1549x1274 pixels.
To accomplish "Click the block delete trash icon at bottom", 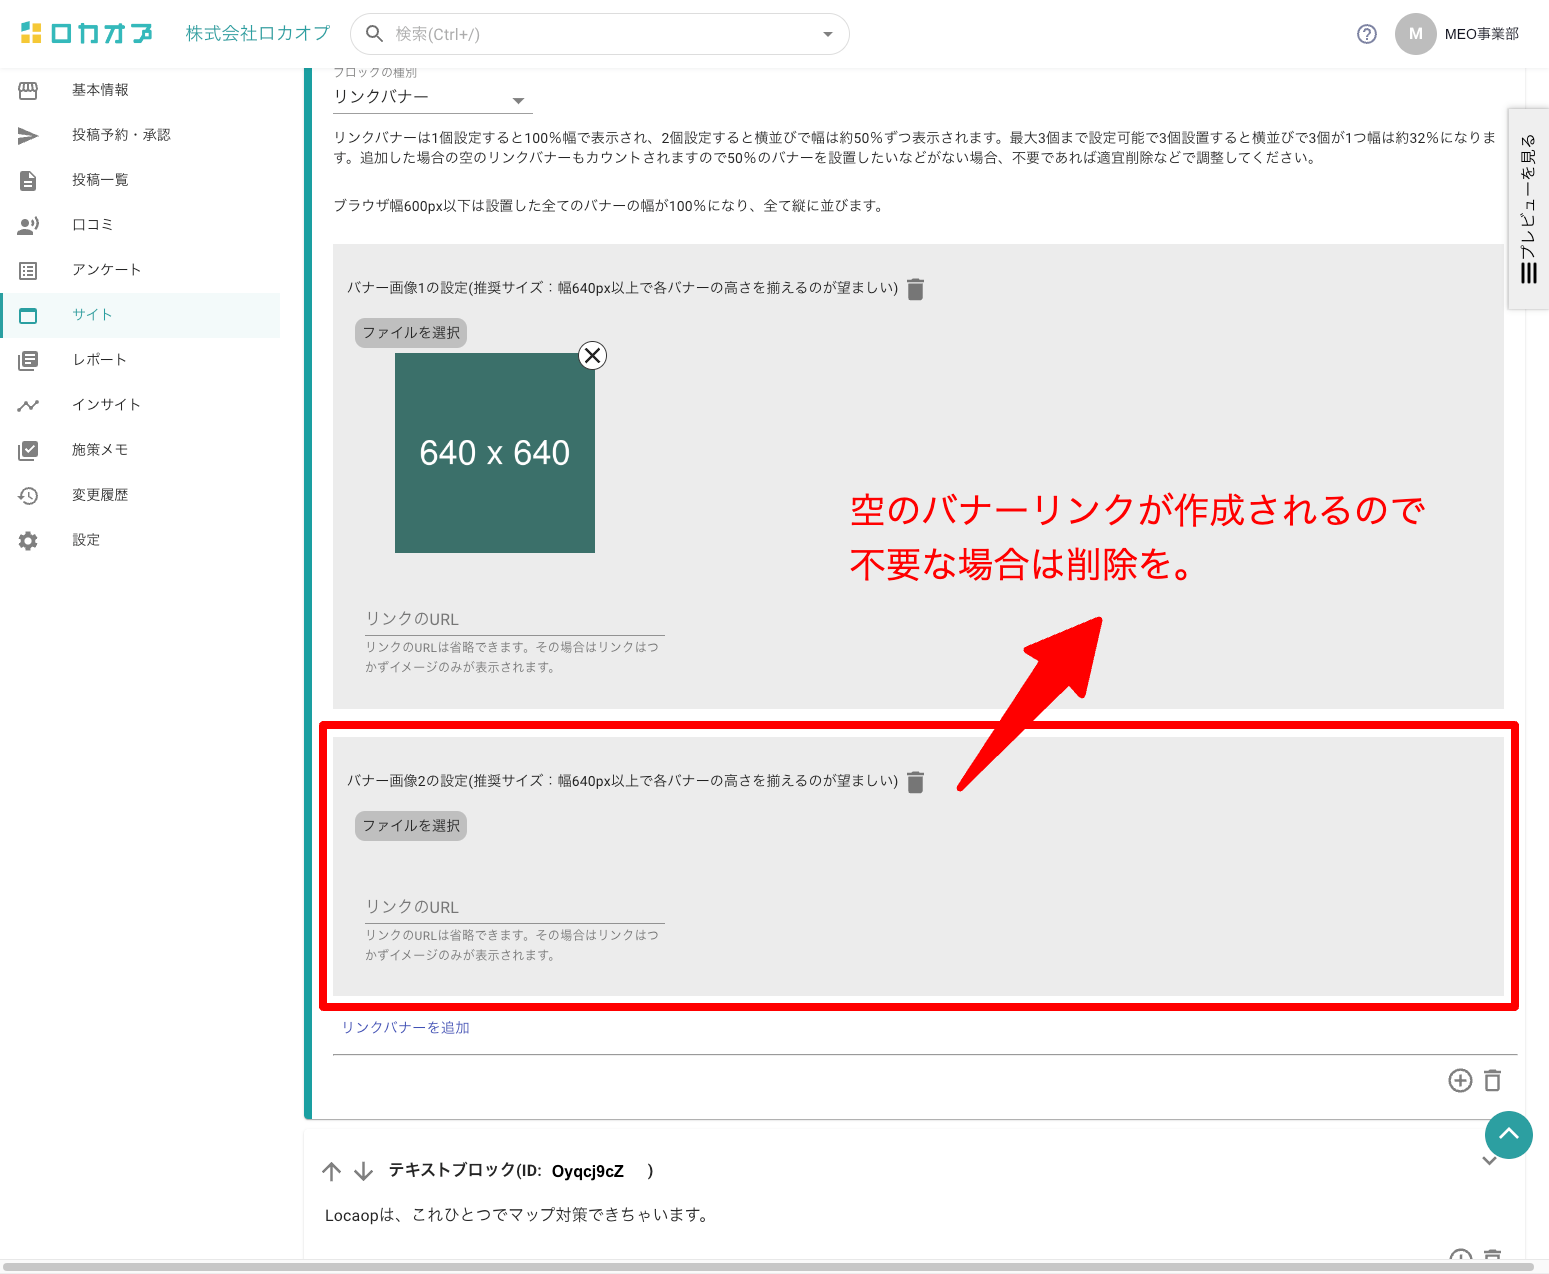I will (x=1493, y=1080).
